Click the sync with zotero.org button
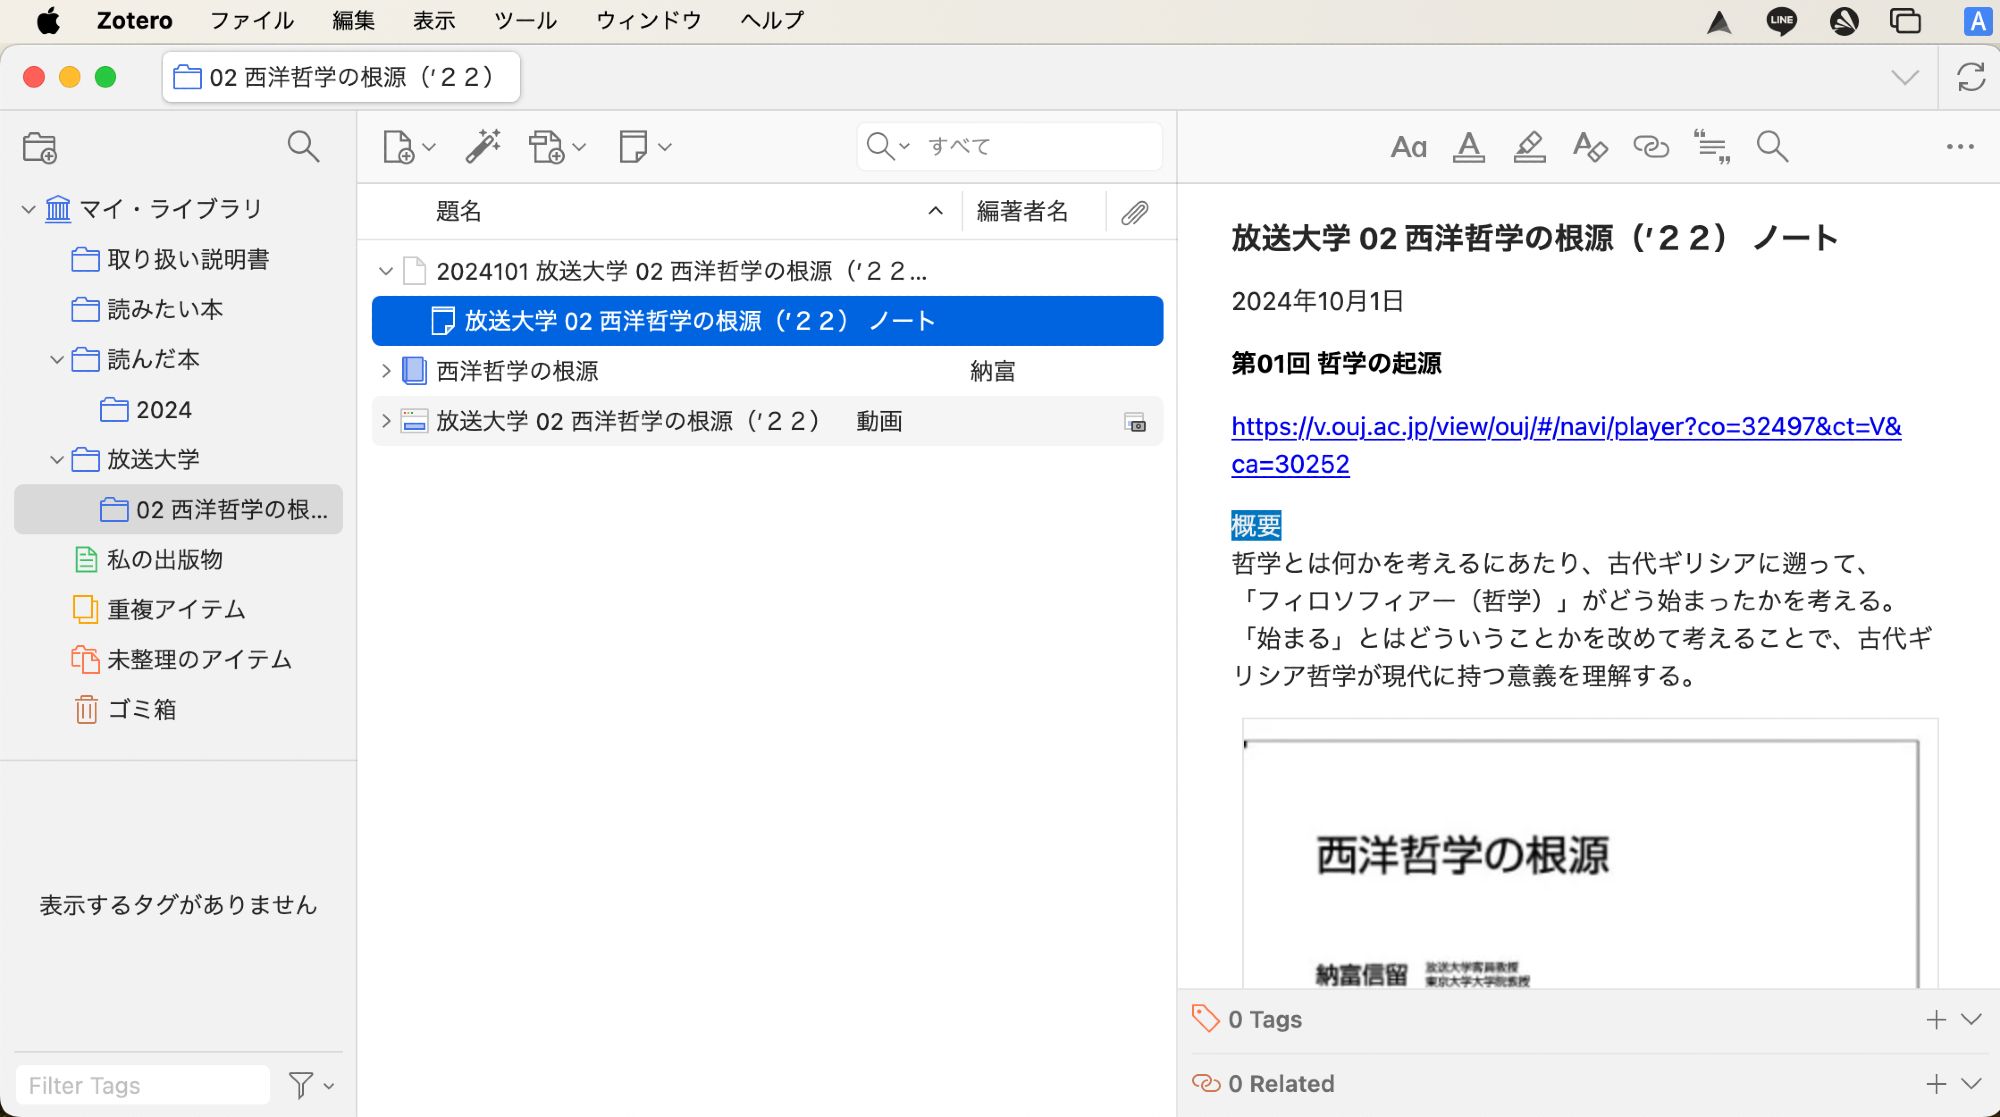The image size is (2000, 1117). [1970, 77]
